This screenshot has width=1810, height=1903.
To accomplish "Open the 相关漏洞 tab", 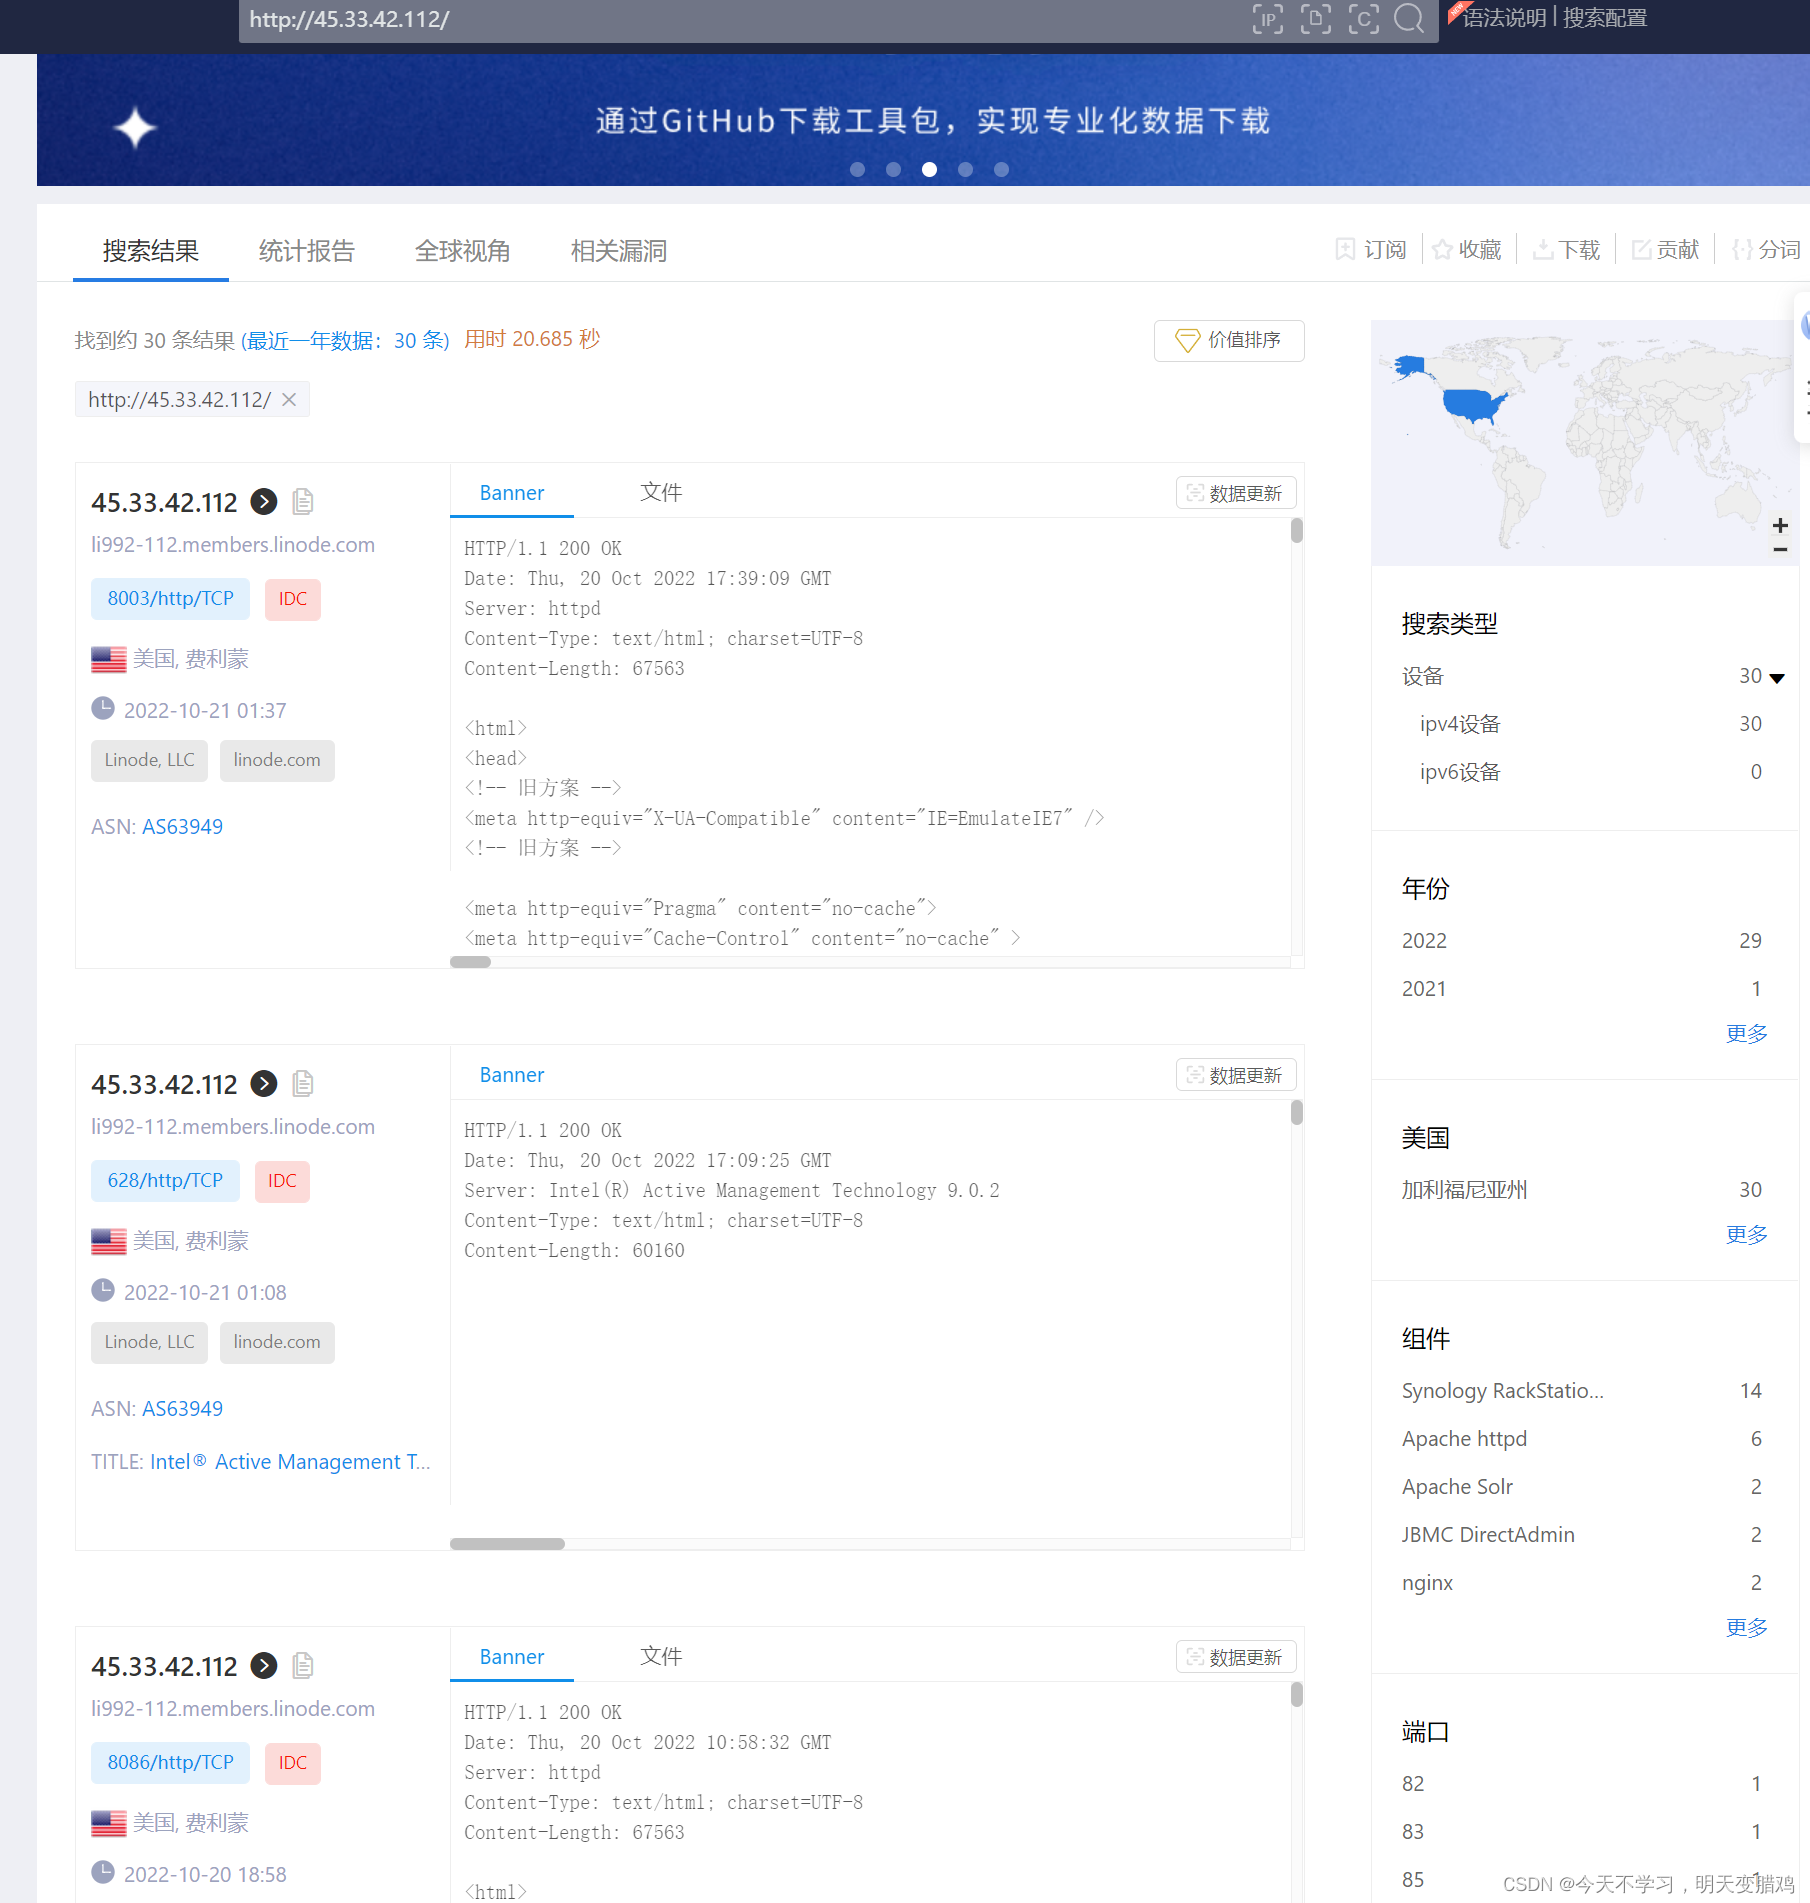I will pyautogui.click(x=618, y=251).
